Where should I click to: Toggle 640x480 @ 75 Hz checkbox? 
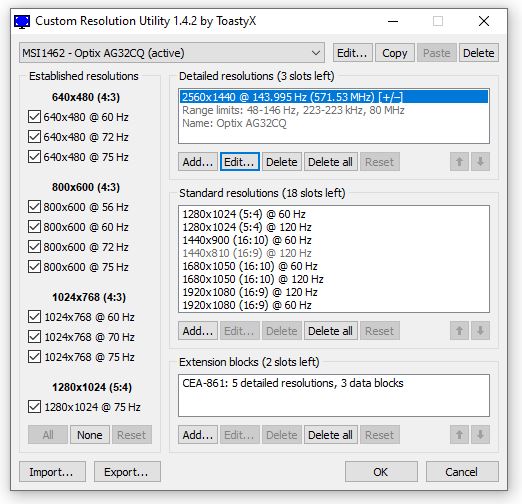pyautogui.click(x=34, y=157)
